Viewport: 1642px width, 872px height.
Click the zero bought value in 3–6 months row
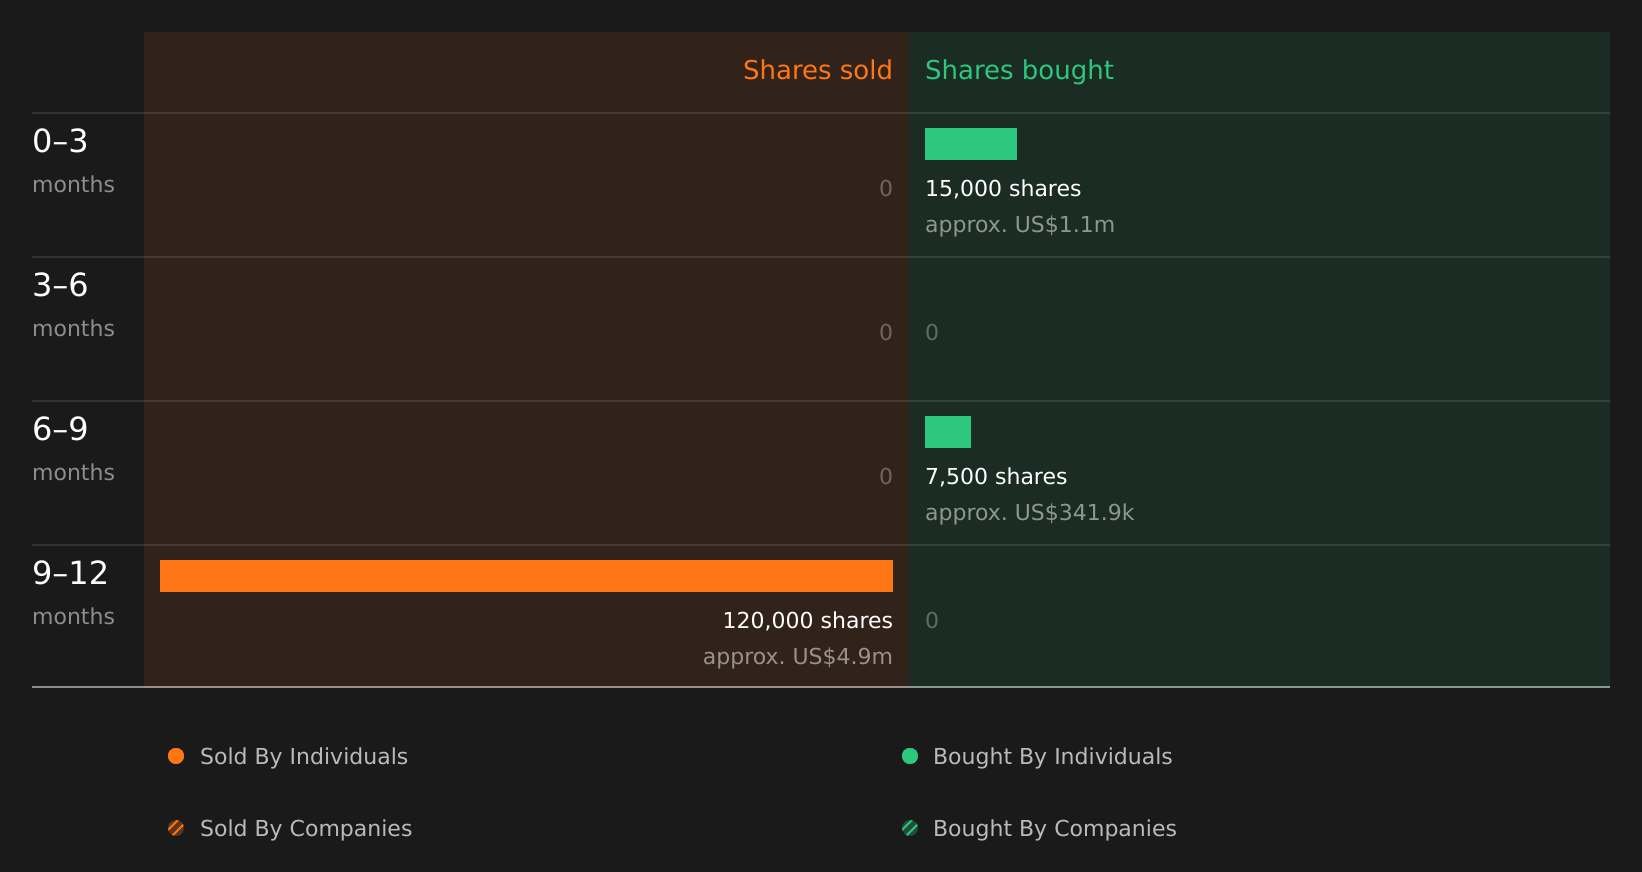tap(932, 333)
